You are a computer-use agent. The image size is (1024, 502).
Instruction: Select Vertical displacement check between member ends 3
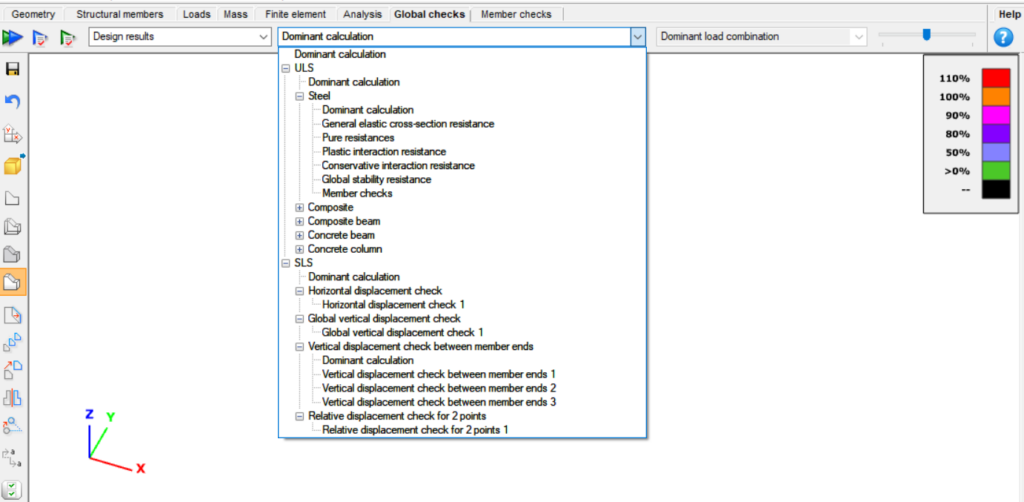[439, 402]
